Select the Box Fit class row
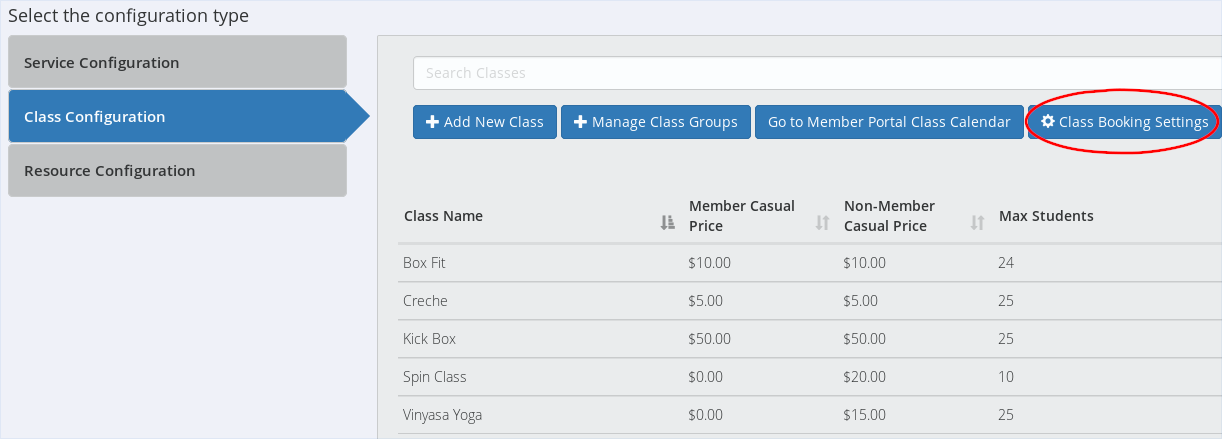 pos(426,263)
